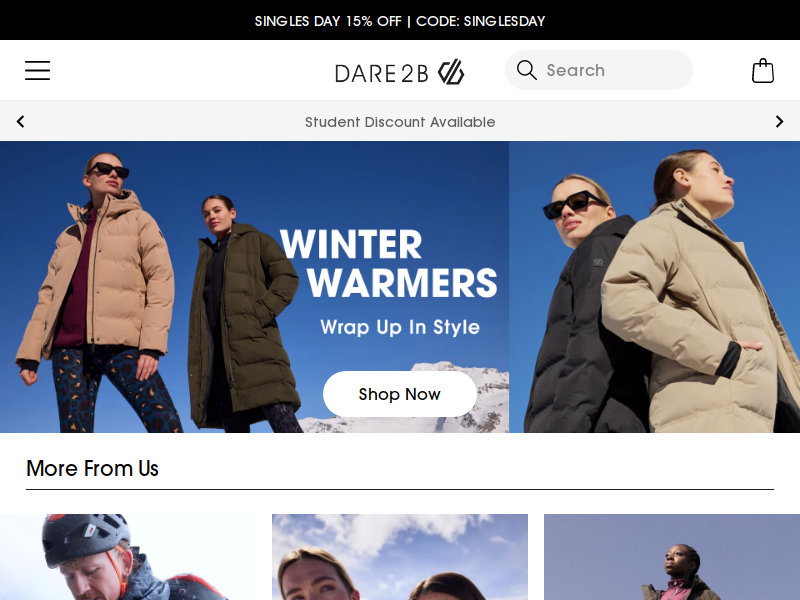Open the shopping bag cart
This screenshot has width=800, height=600.
click(x=763, y=70)
